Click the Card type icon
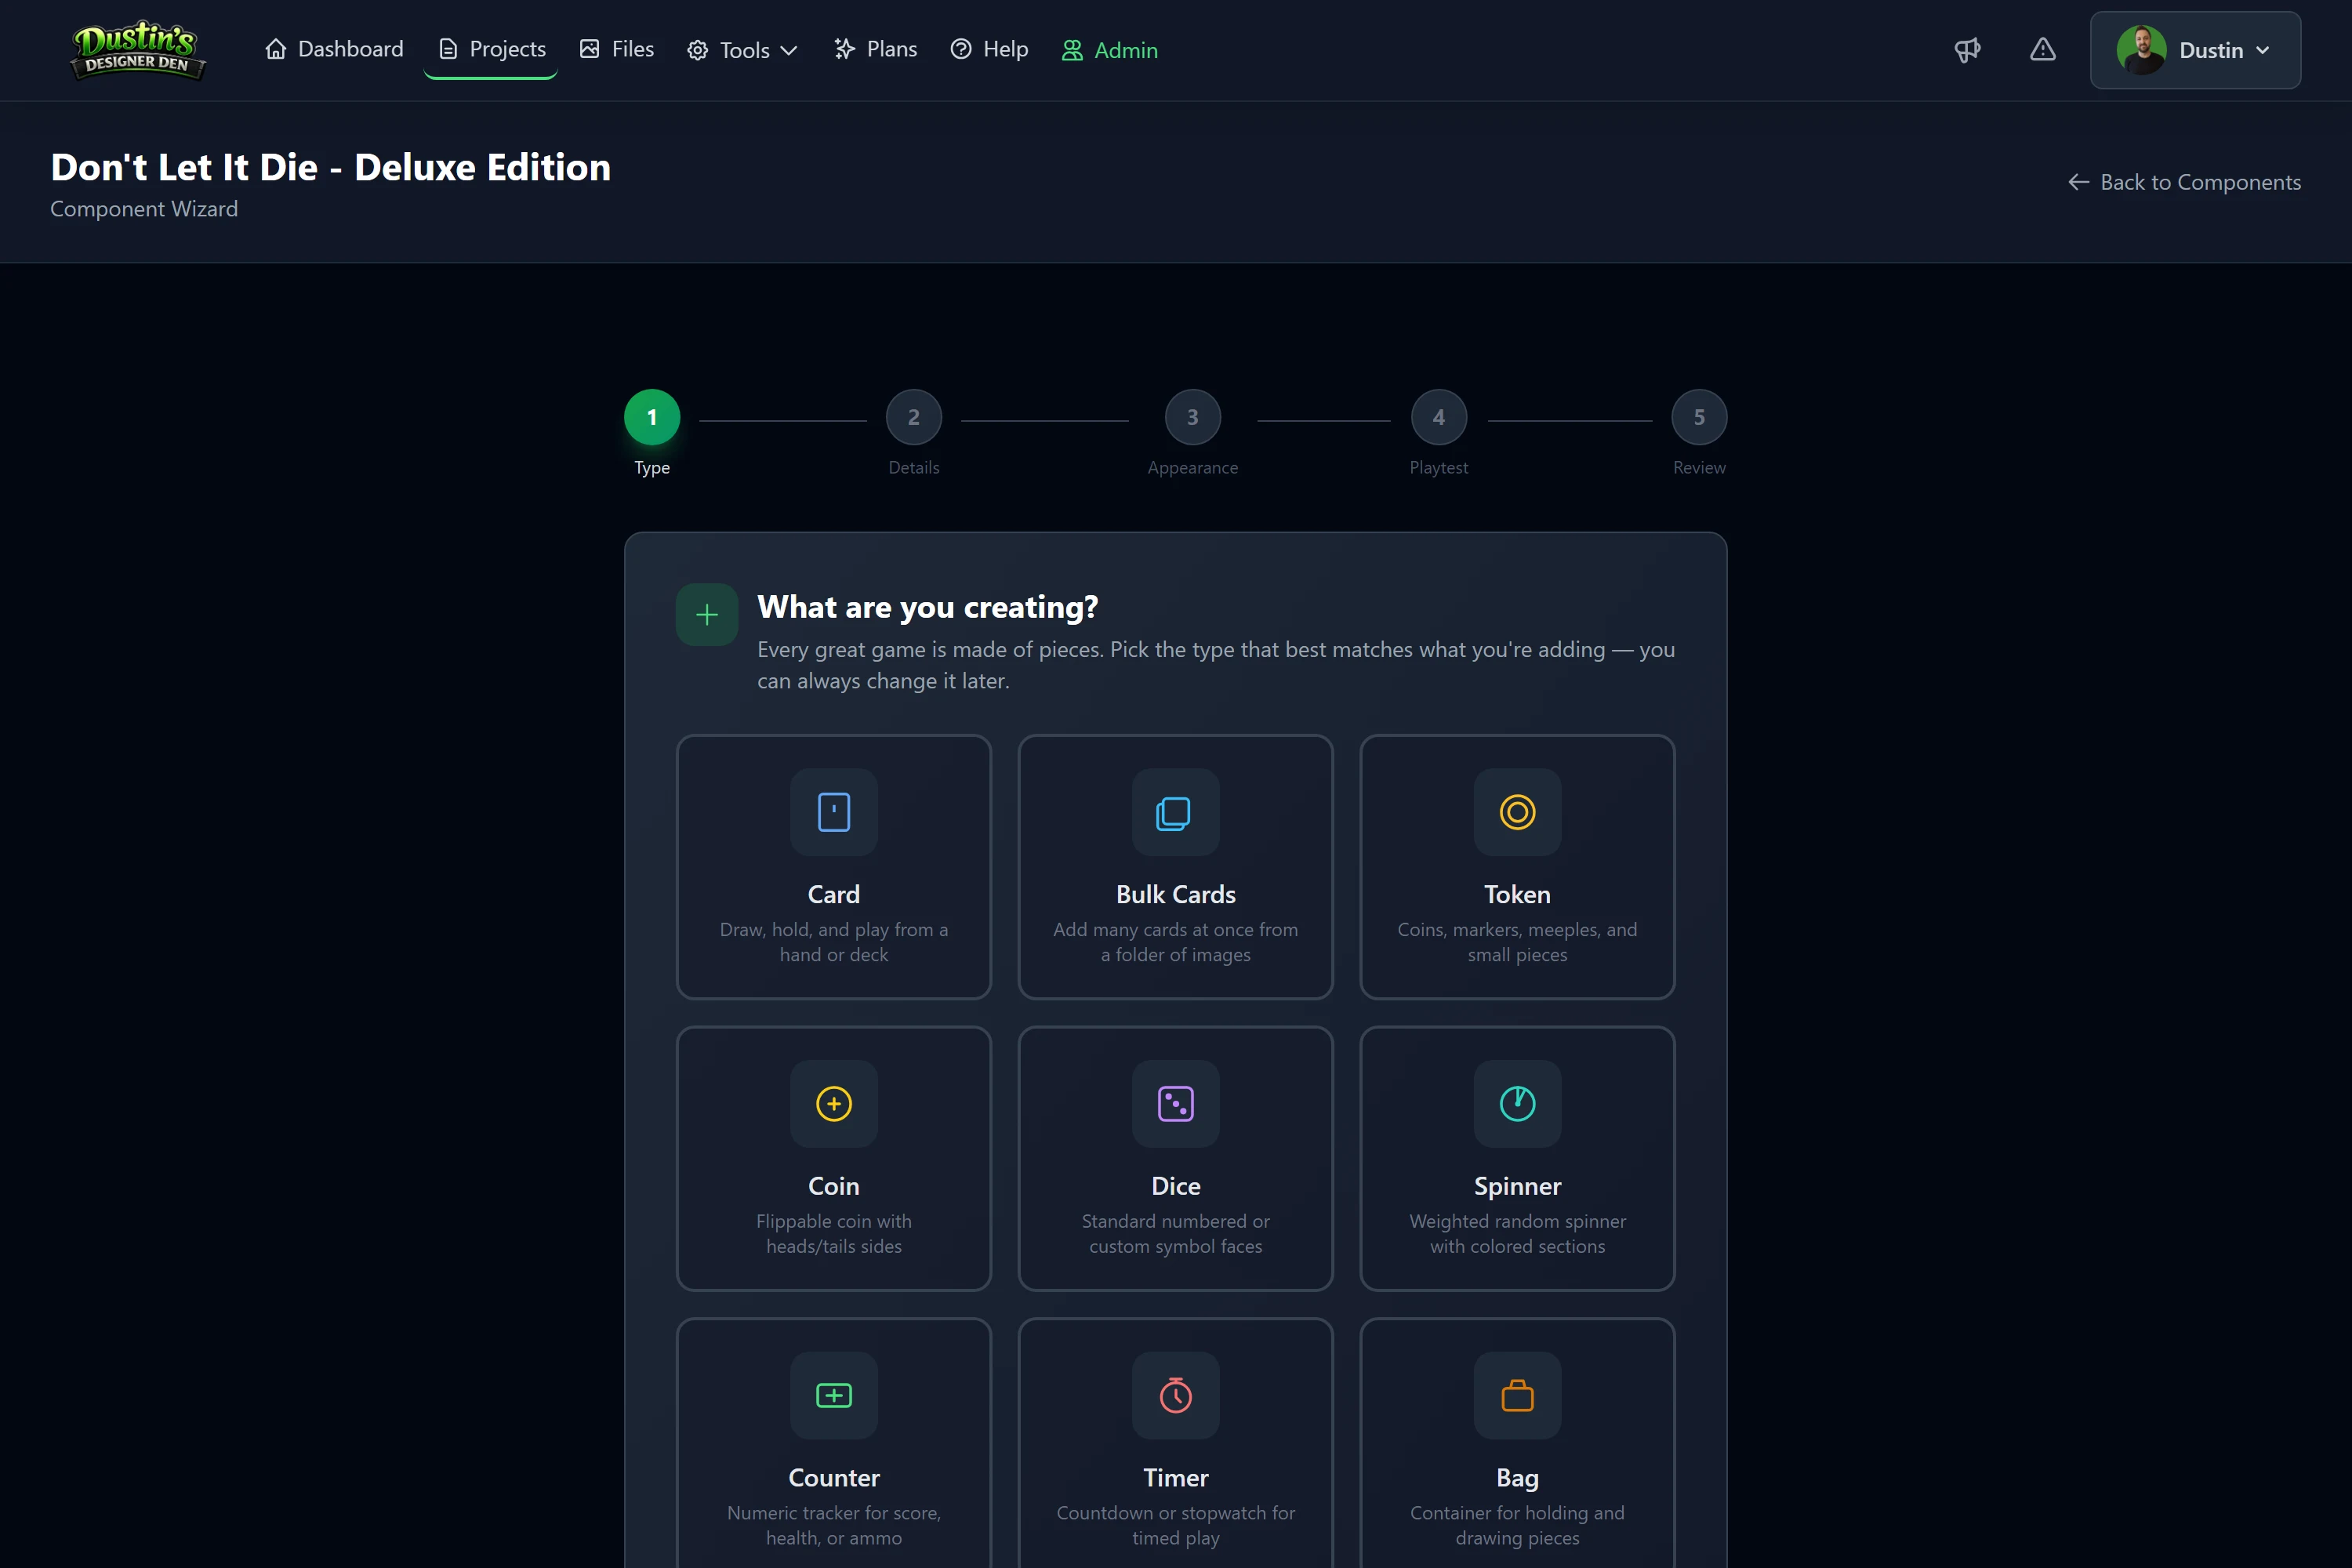 tap(834, 812)
